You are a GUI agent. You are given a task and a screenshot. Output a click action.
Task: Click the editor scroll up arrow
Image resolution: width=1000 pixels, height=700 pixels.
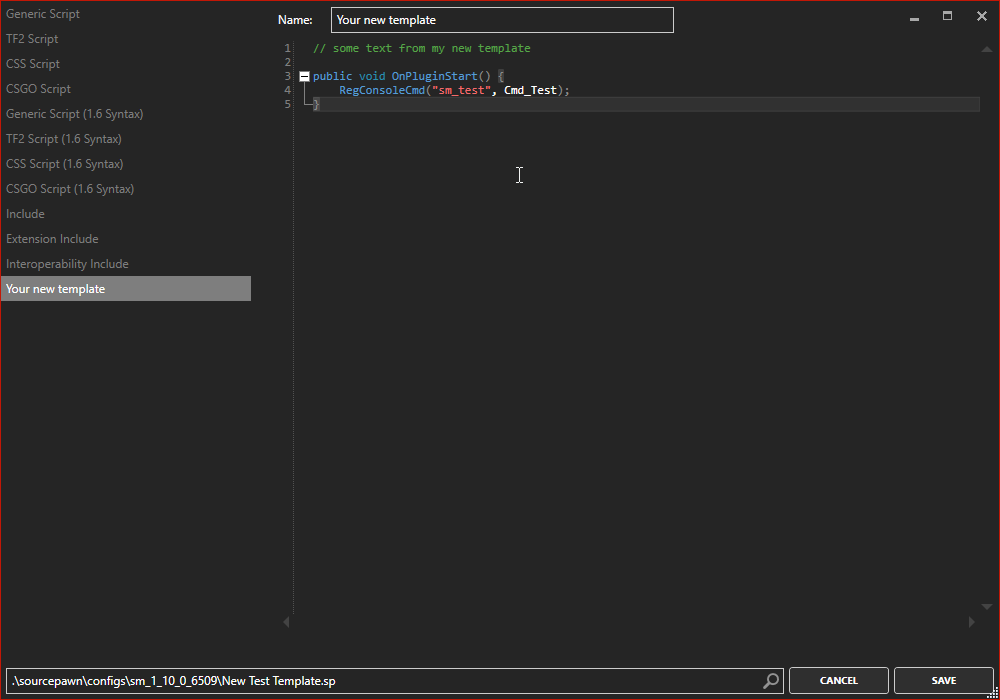coord(987,49)
